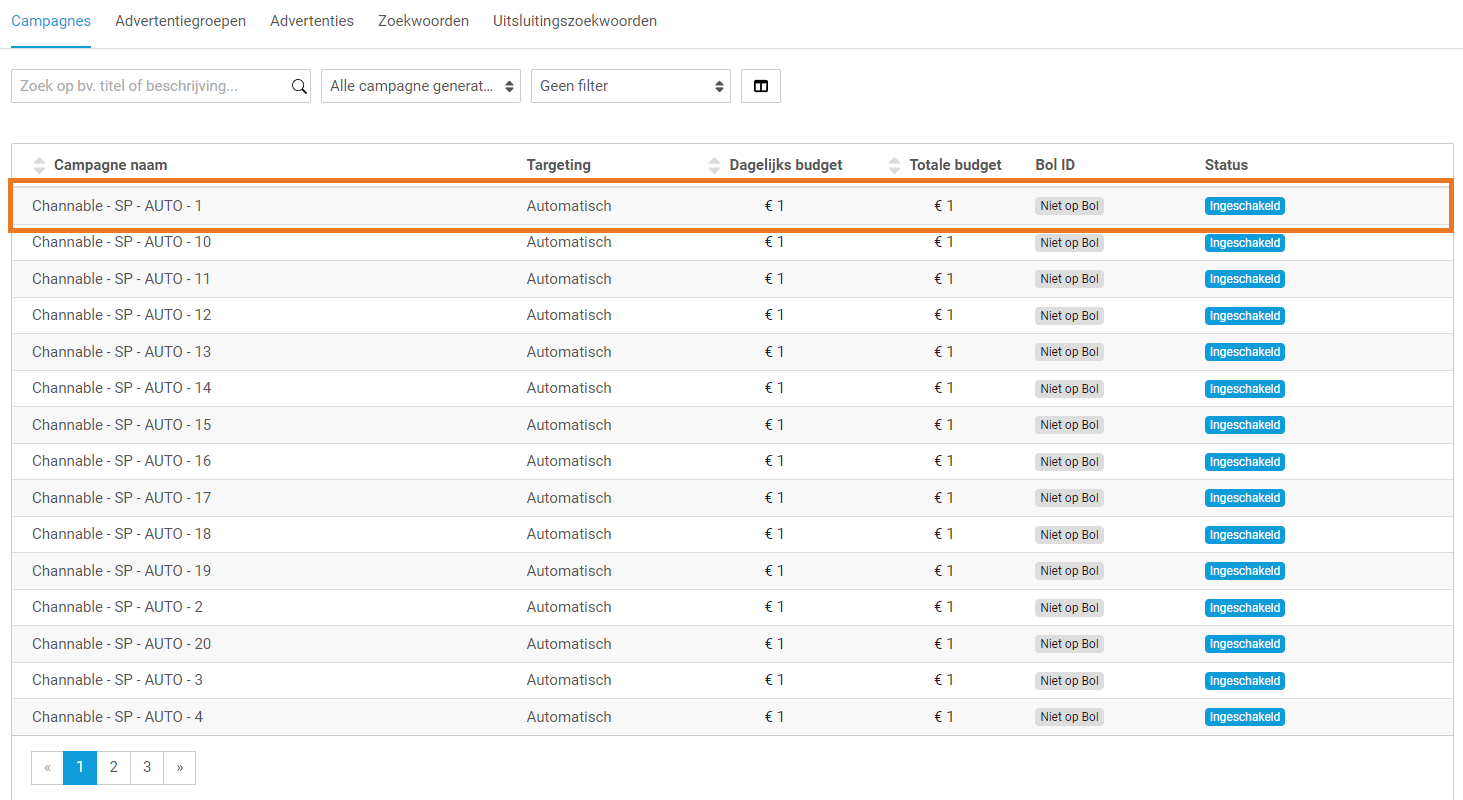Click the Targeting column header
1463x800 pixels.
click(559, 165)
